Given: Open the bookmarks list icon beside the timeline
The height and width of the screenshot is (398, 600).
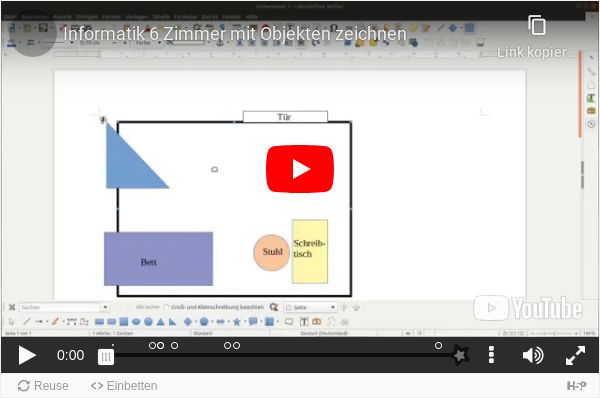Looking at the screenshot, I should tap(106, 357).
